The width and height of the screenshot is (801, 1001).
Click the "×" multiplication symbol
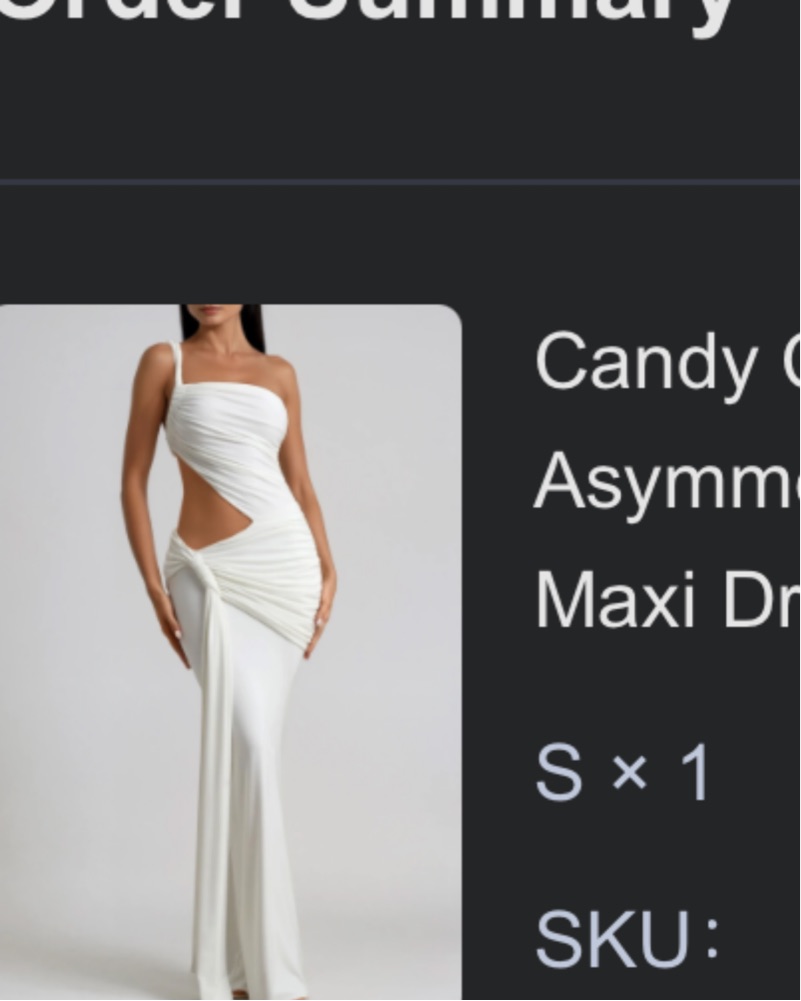coord(629,774)
